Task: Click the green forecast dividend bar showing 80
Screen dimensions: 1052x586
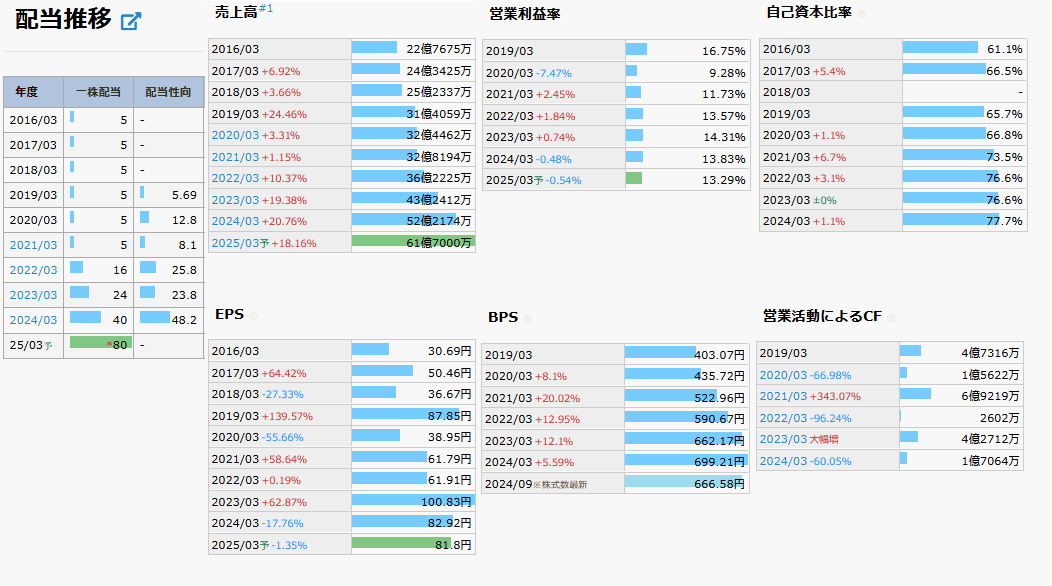Action: (x=100, y=344)
